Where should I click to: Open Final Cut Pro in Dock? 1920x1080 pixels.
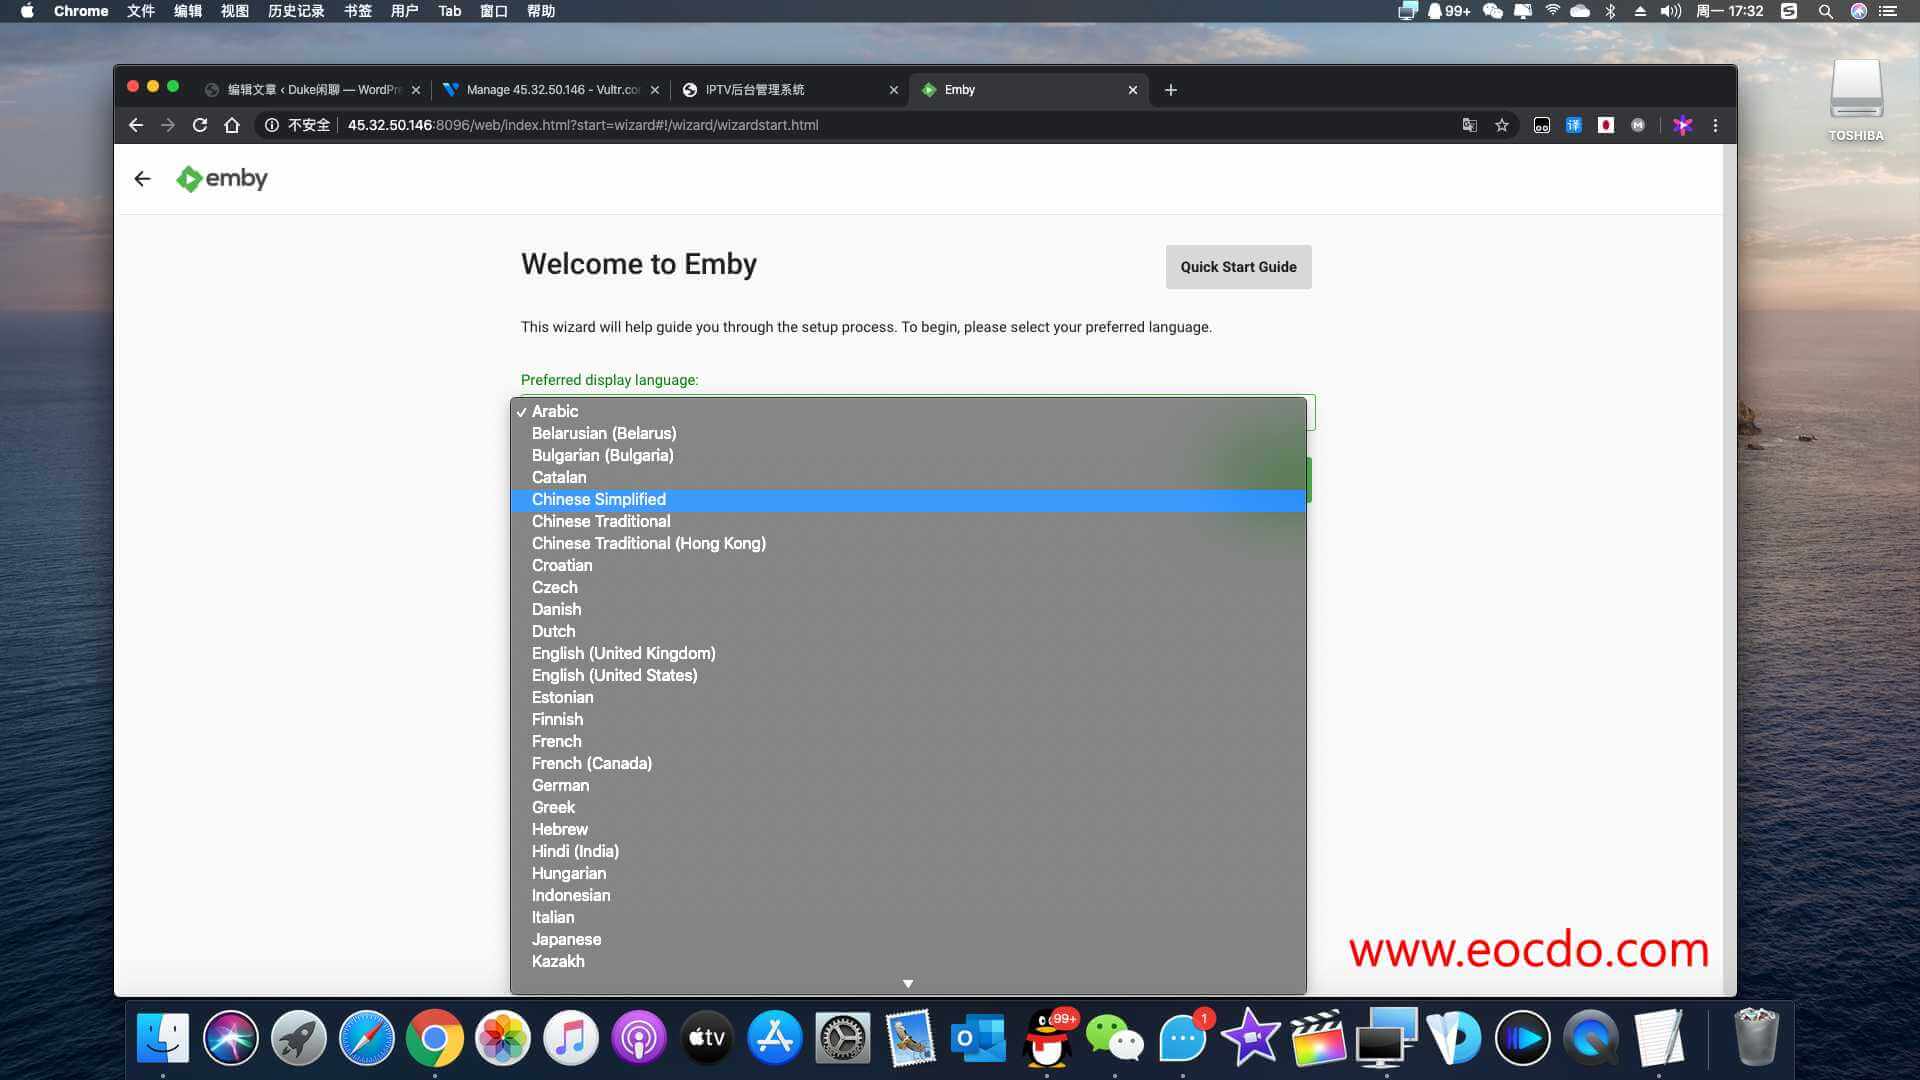1319,1038
